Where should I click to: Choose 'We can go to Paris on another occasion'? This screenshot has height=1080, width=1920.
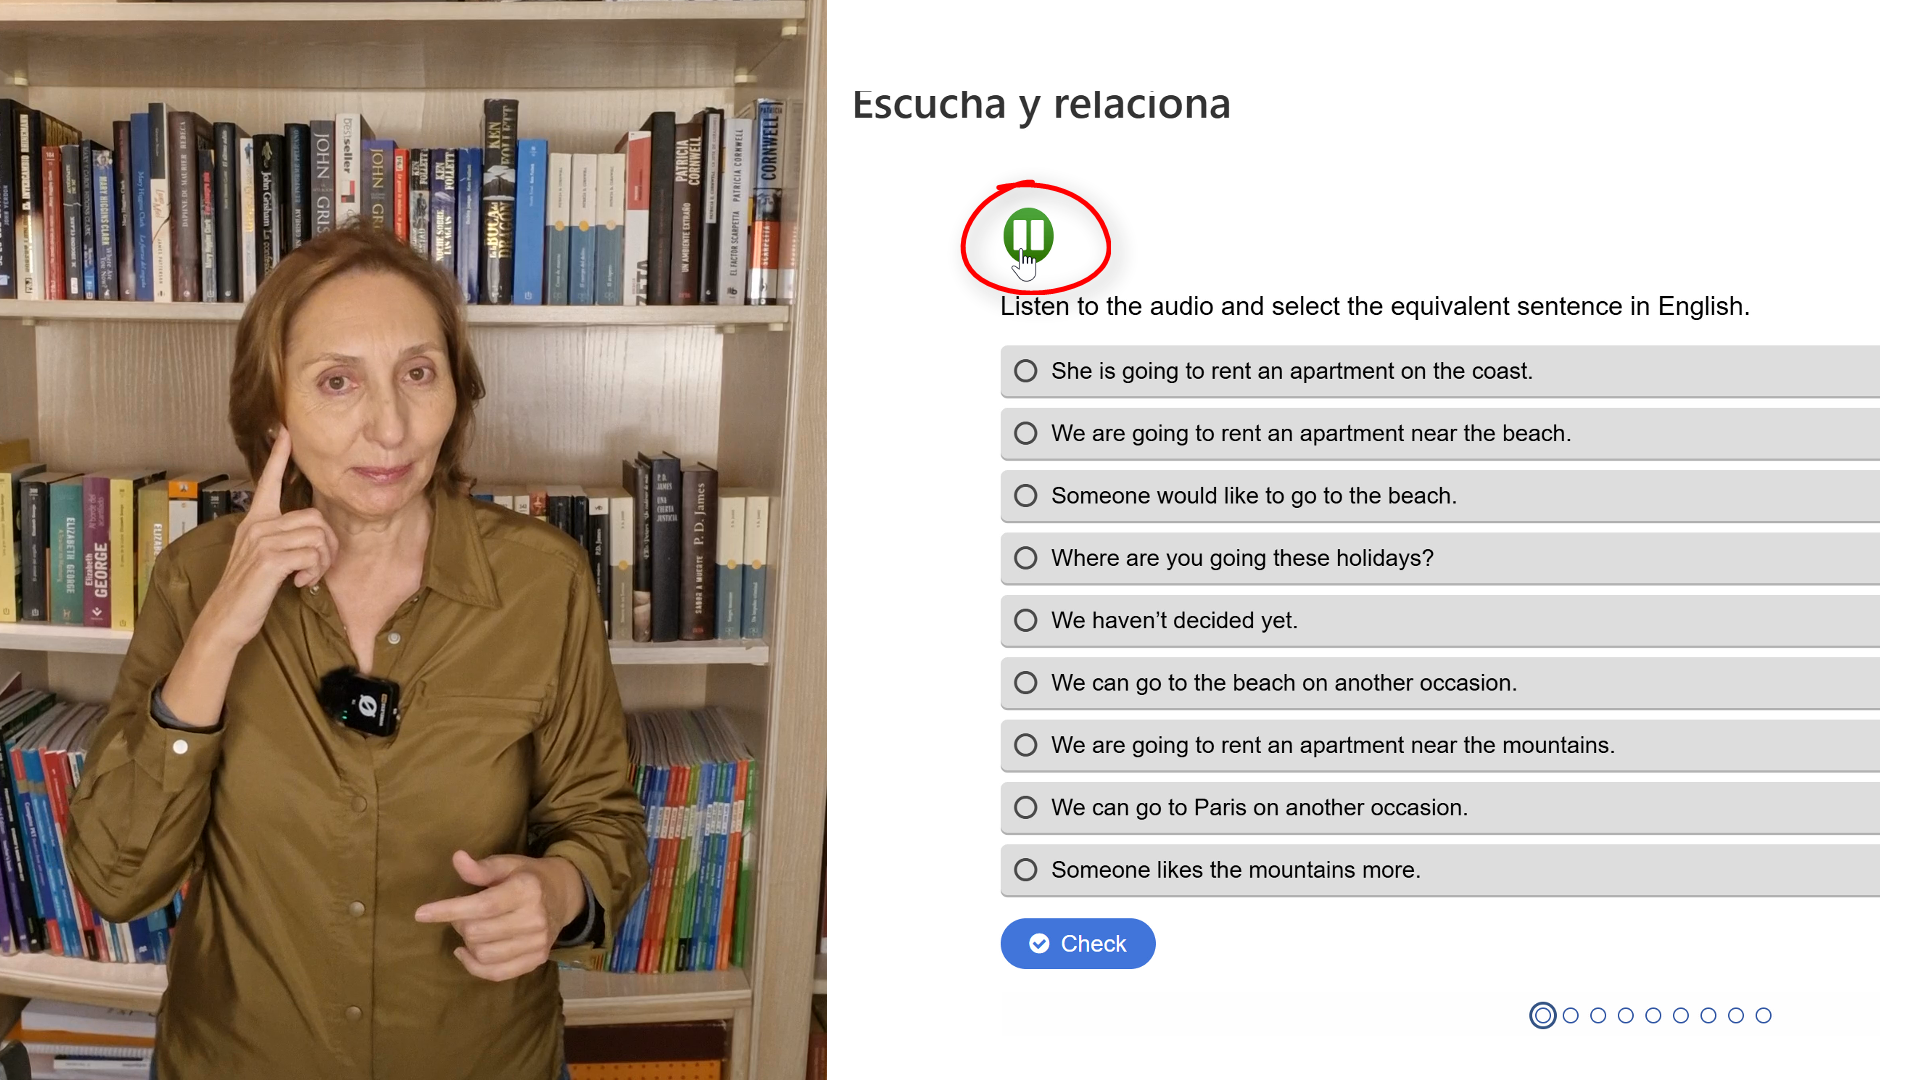click(x=1440, y=807)
